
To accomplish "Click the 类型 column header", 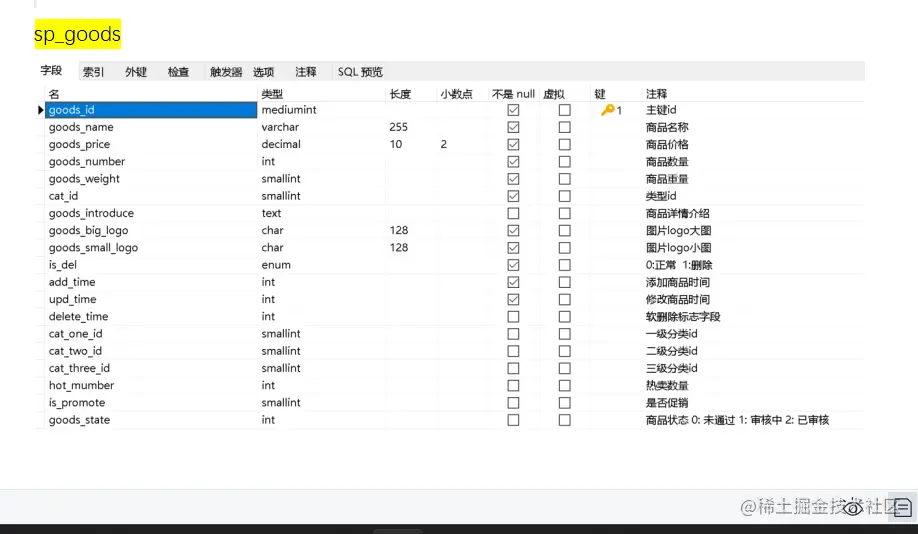I will coord(272,94).
